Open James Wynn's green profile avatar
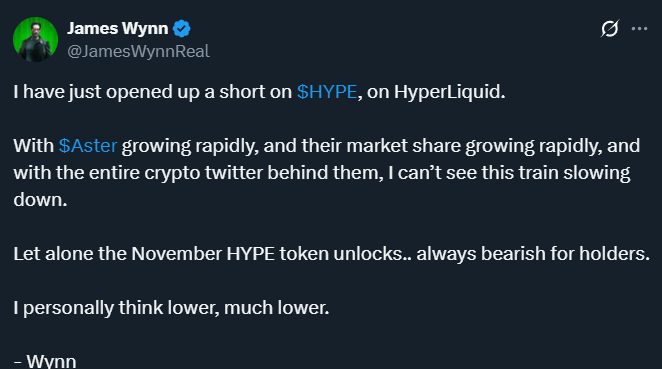 tap(35, 39)
